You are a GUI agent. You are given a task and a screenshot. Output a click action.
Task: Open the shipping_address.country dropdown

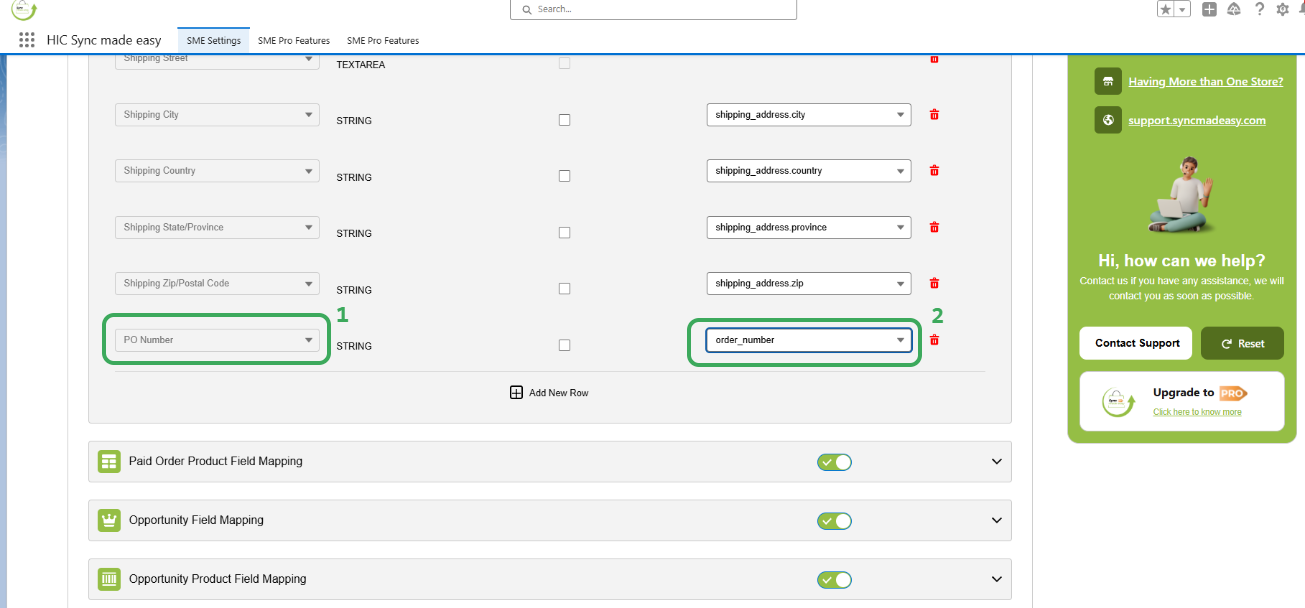click(809, 171)
